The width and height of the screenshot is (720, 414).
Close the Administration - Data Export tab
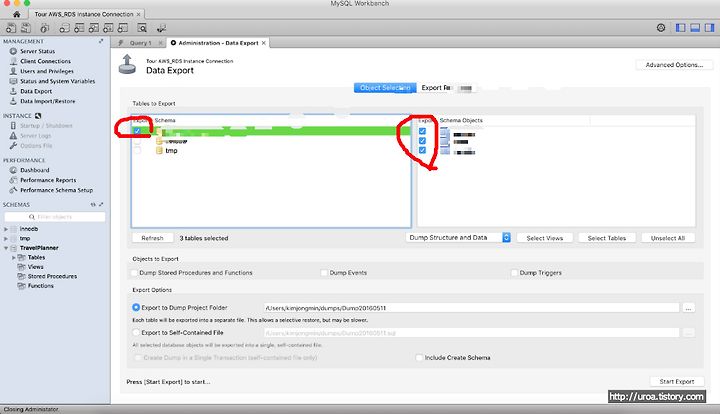tap(264, 43)
